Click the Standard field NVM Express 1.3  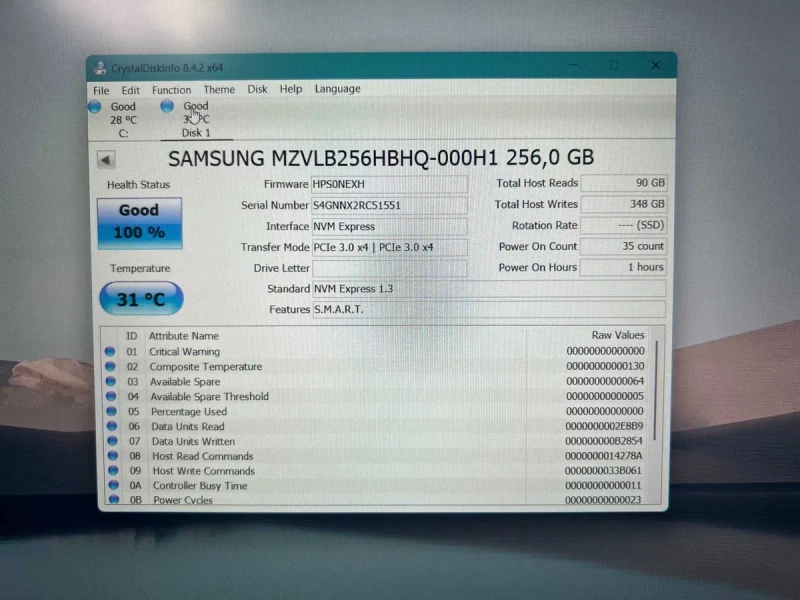coord(489,288)
